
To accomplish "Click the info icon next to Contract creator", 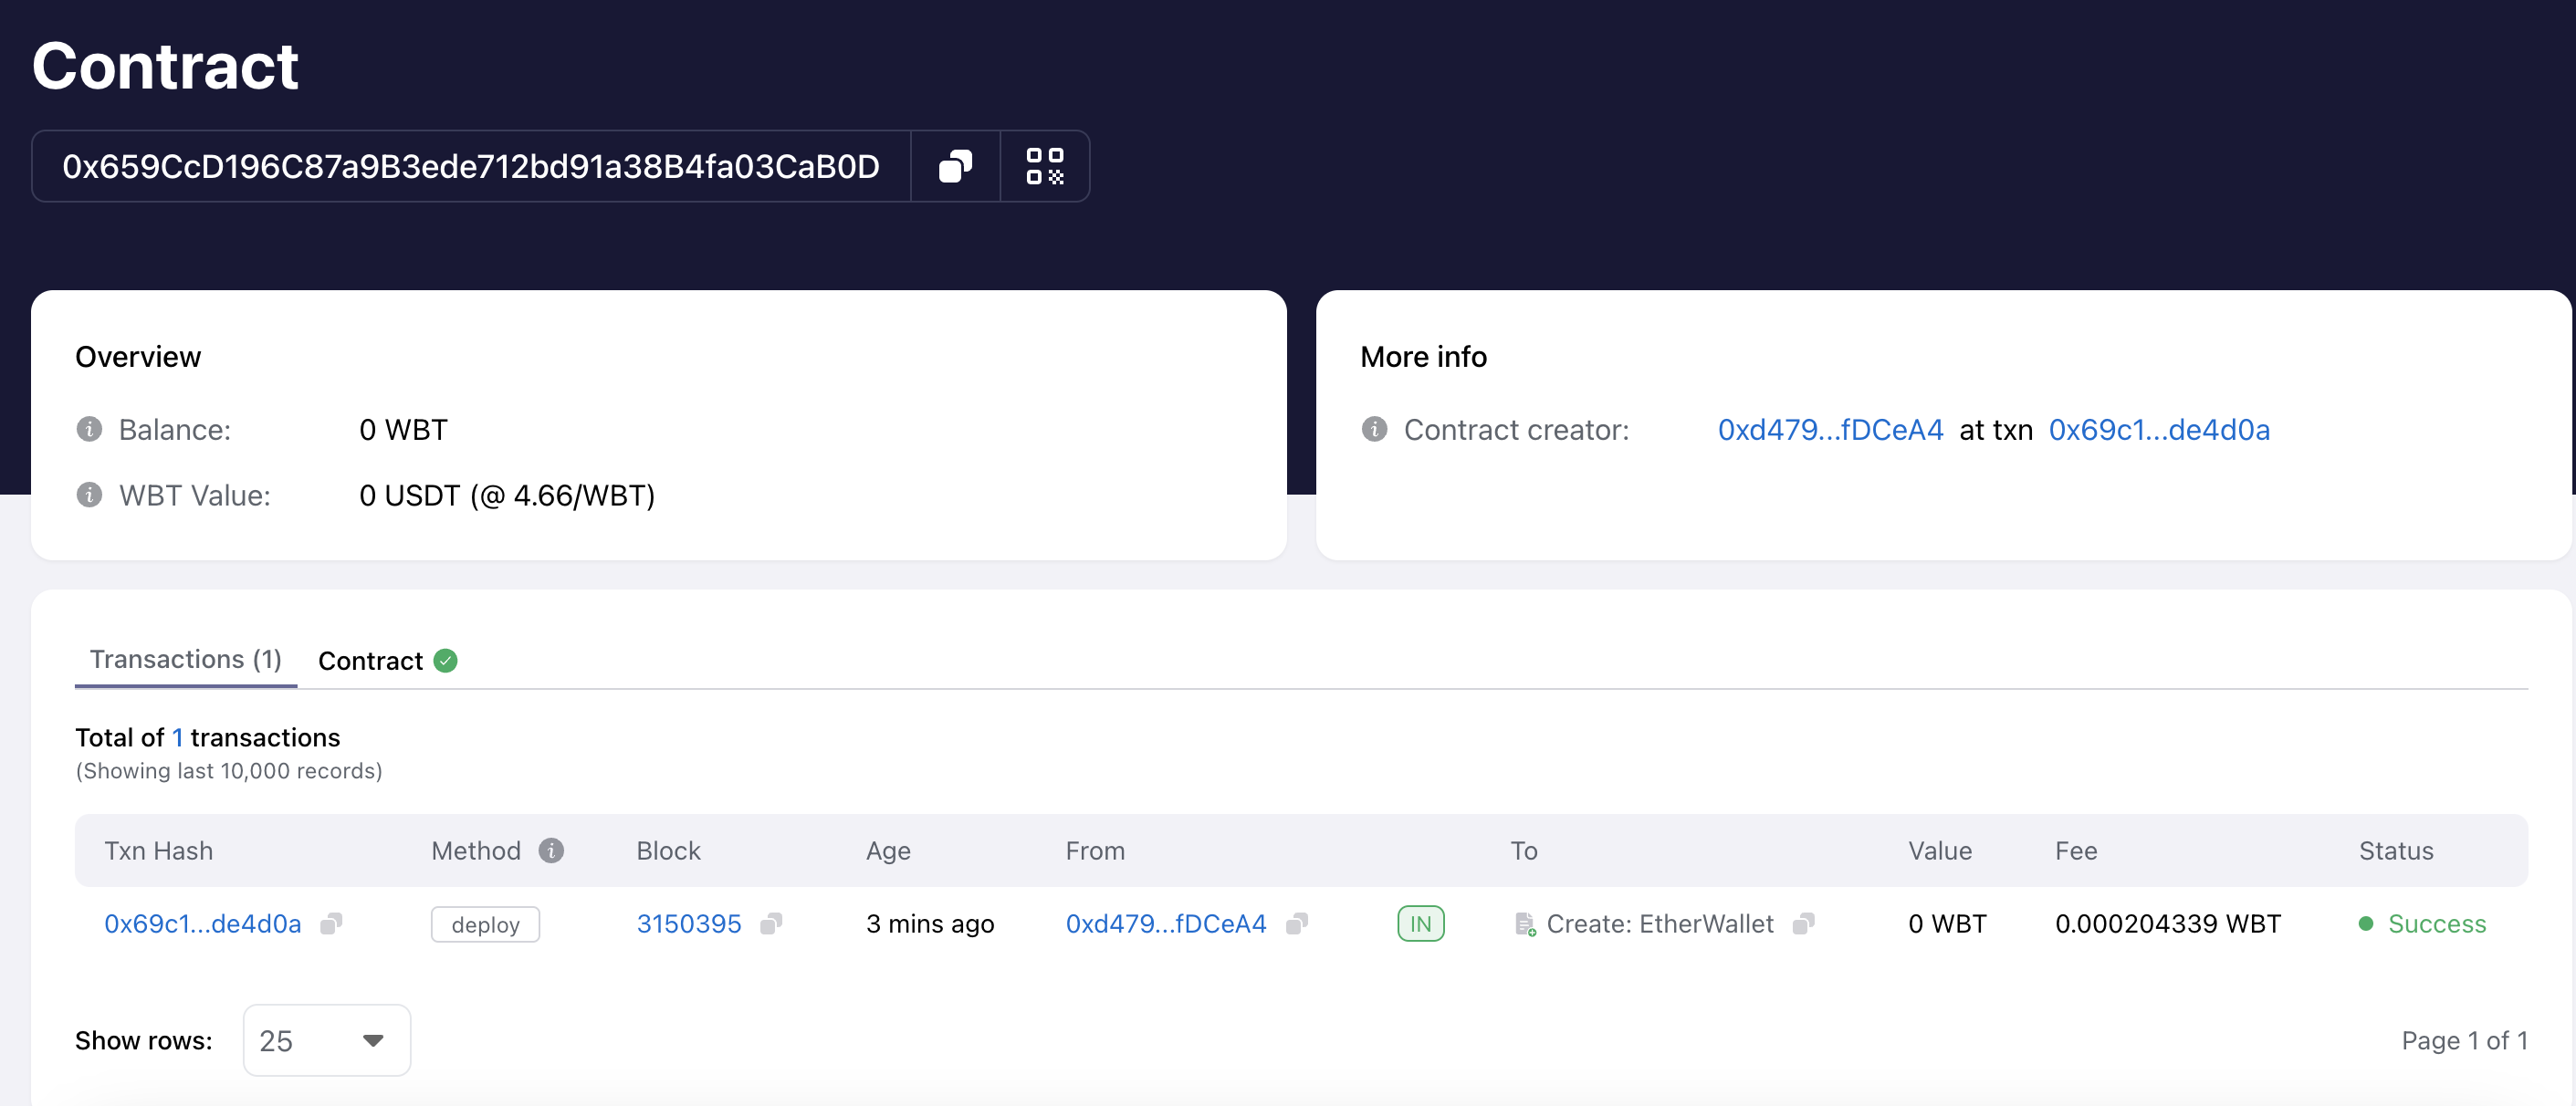I will (x=1374, y=429).
